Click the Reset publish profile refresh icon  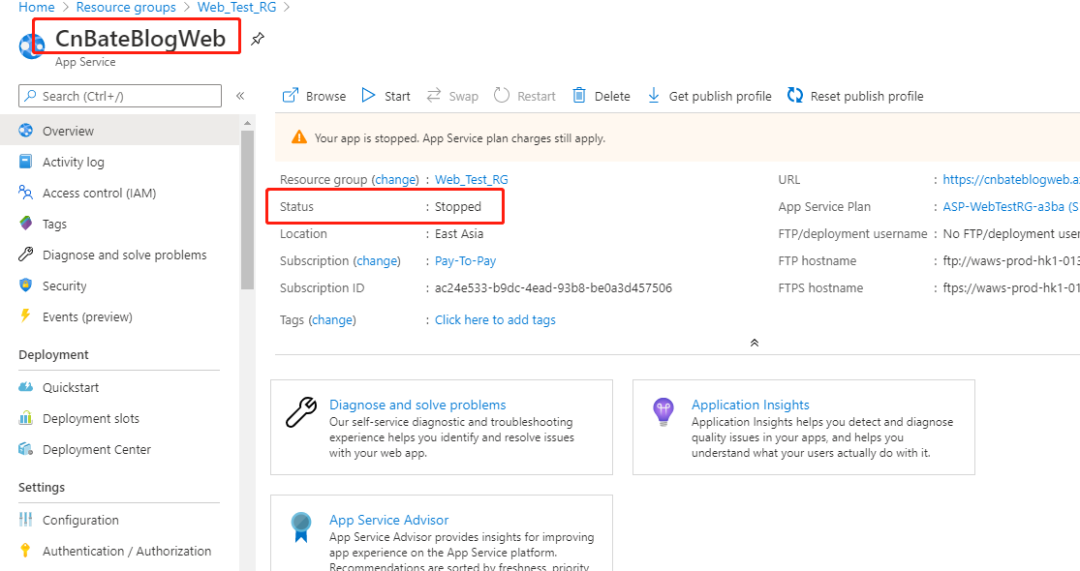pos(795,95)
